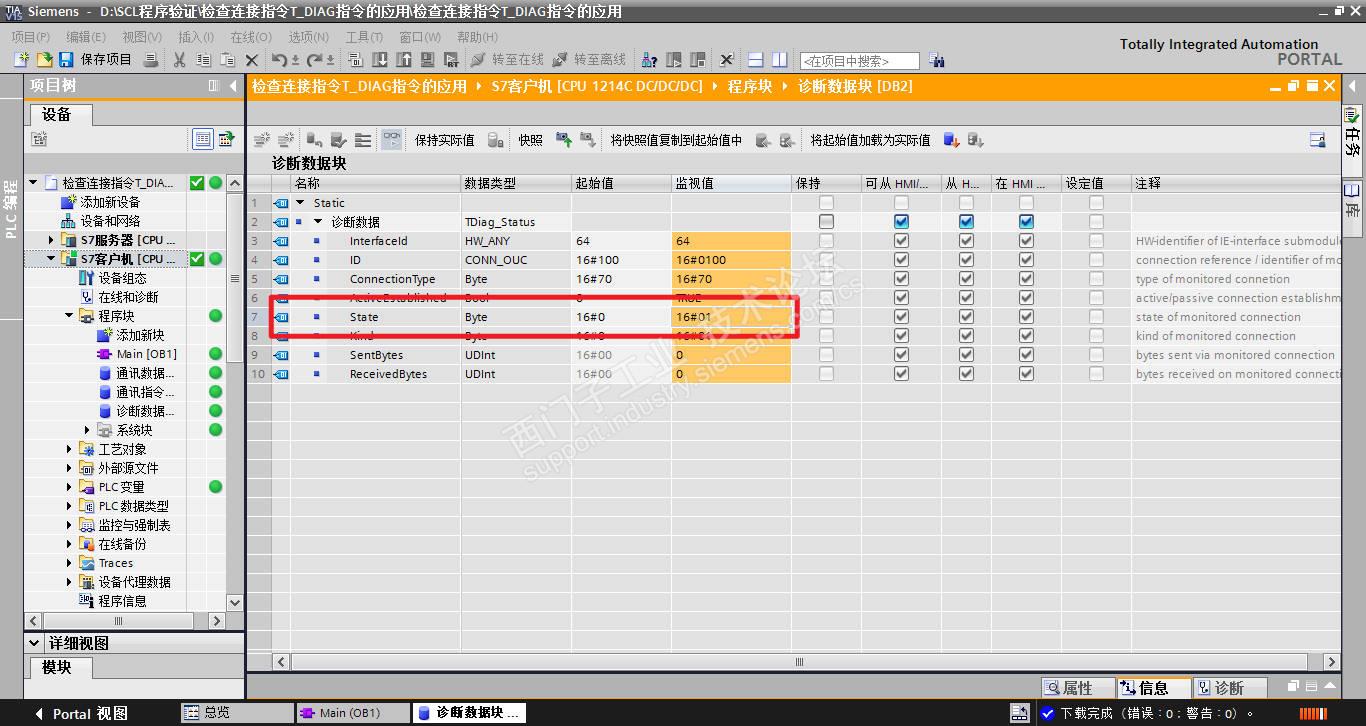Click the redo arrow icon
Image resolution: width=1366 pixels, height=726 pixels.
point(316,60)
